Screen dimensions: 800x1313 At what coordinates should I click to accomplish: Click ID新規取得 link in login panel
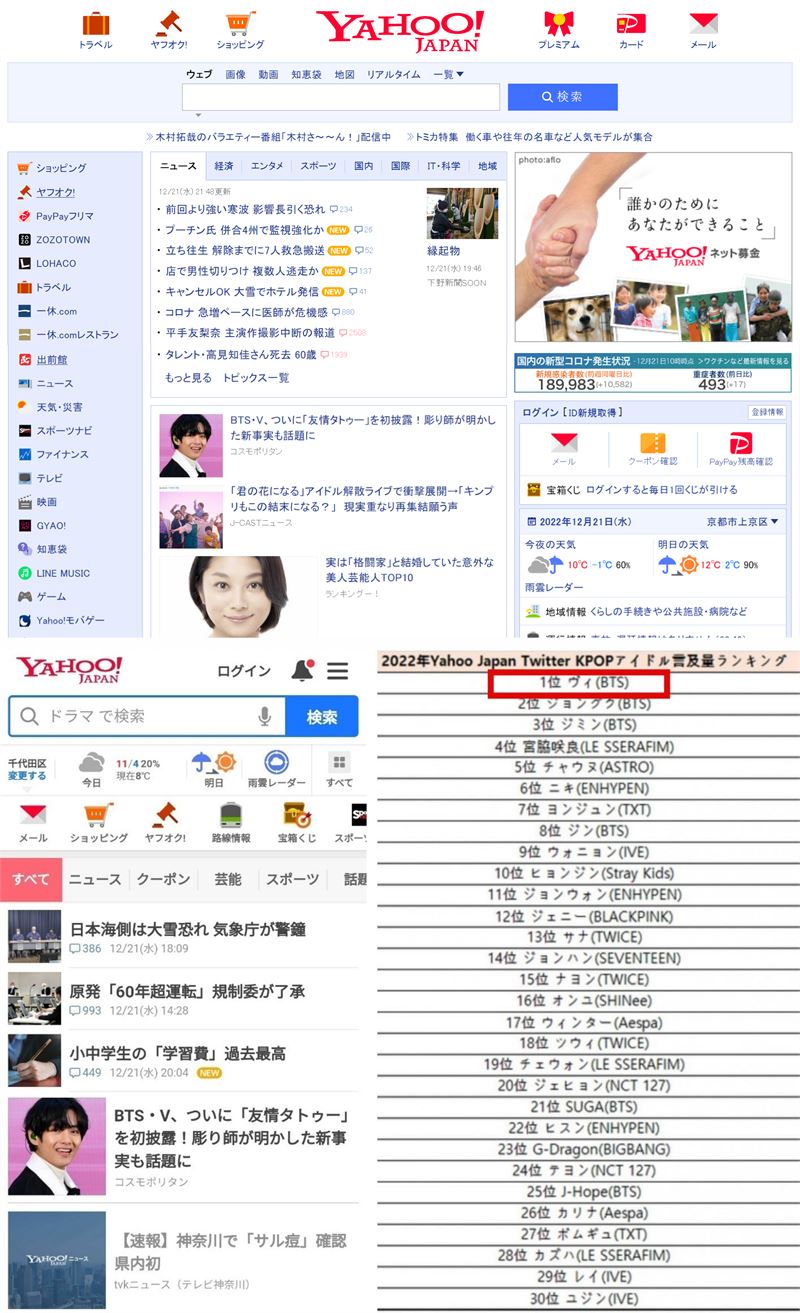592,412
